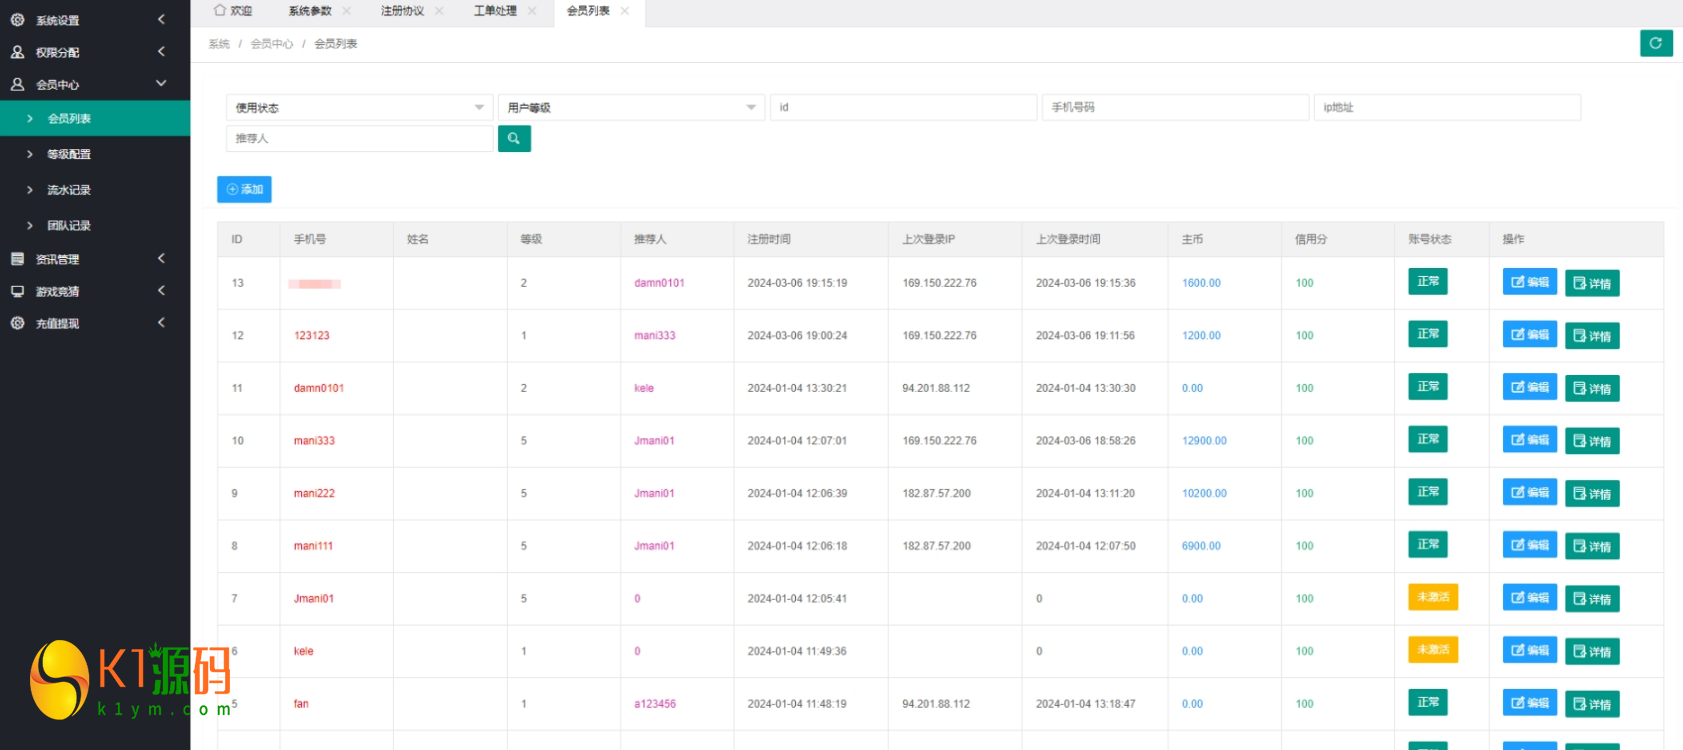This screenshot has height=750, width=1683.
Task: Click the blue 添加 button
Action: click(x=244, y=189)
